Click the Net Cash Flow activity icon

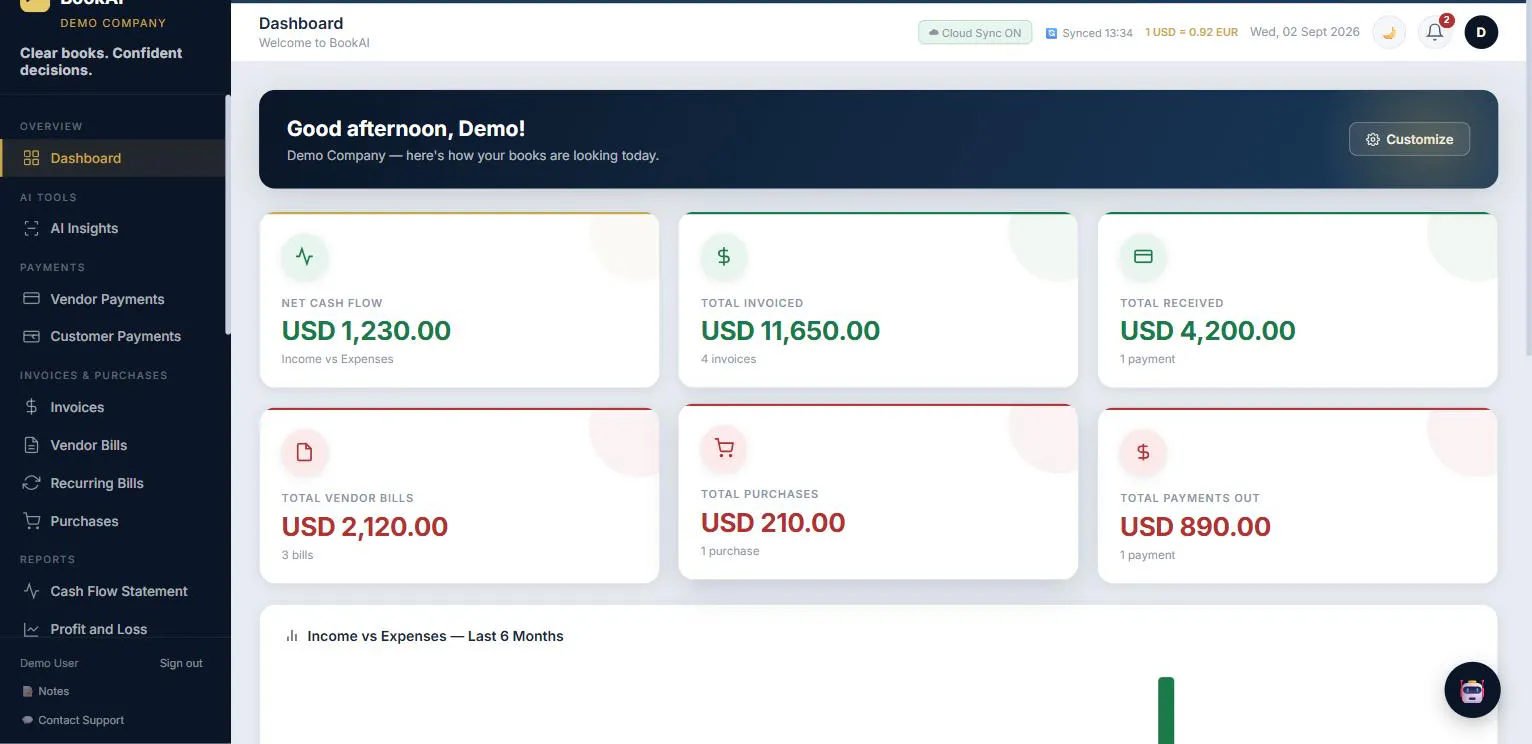coord(305,257)
